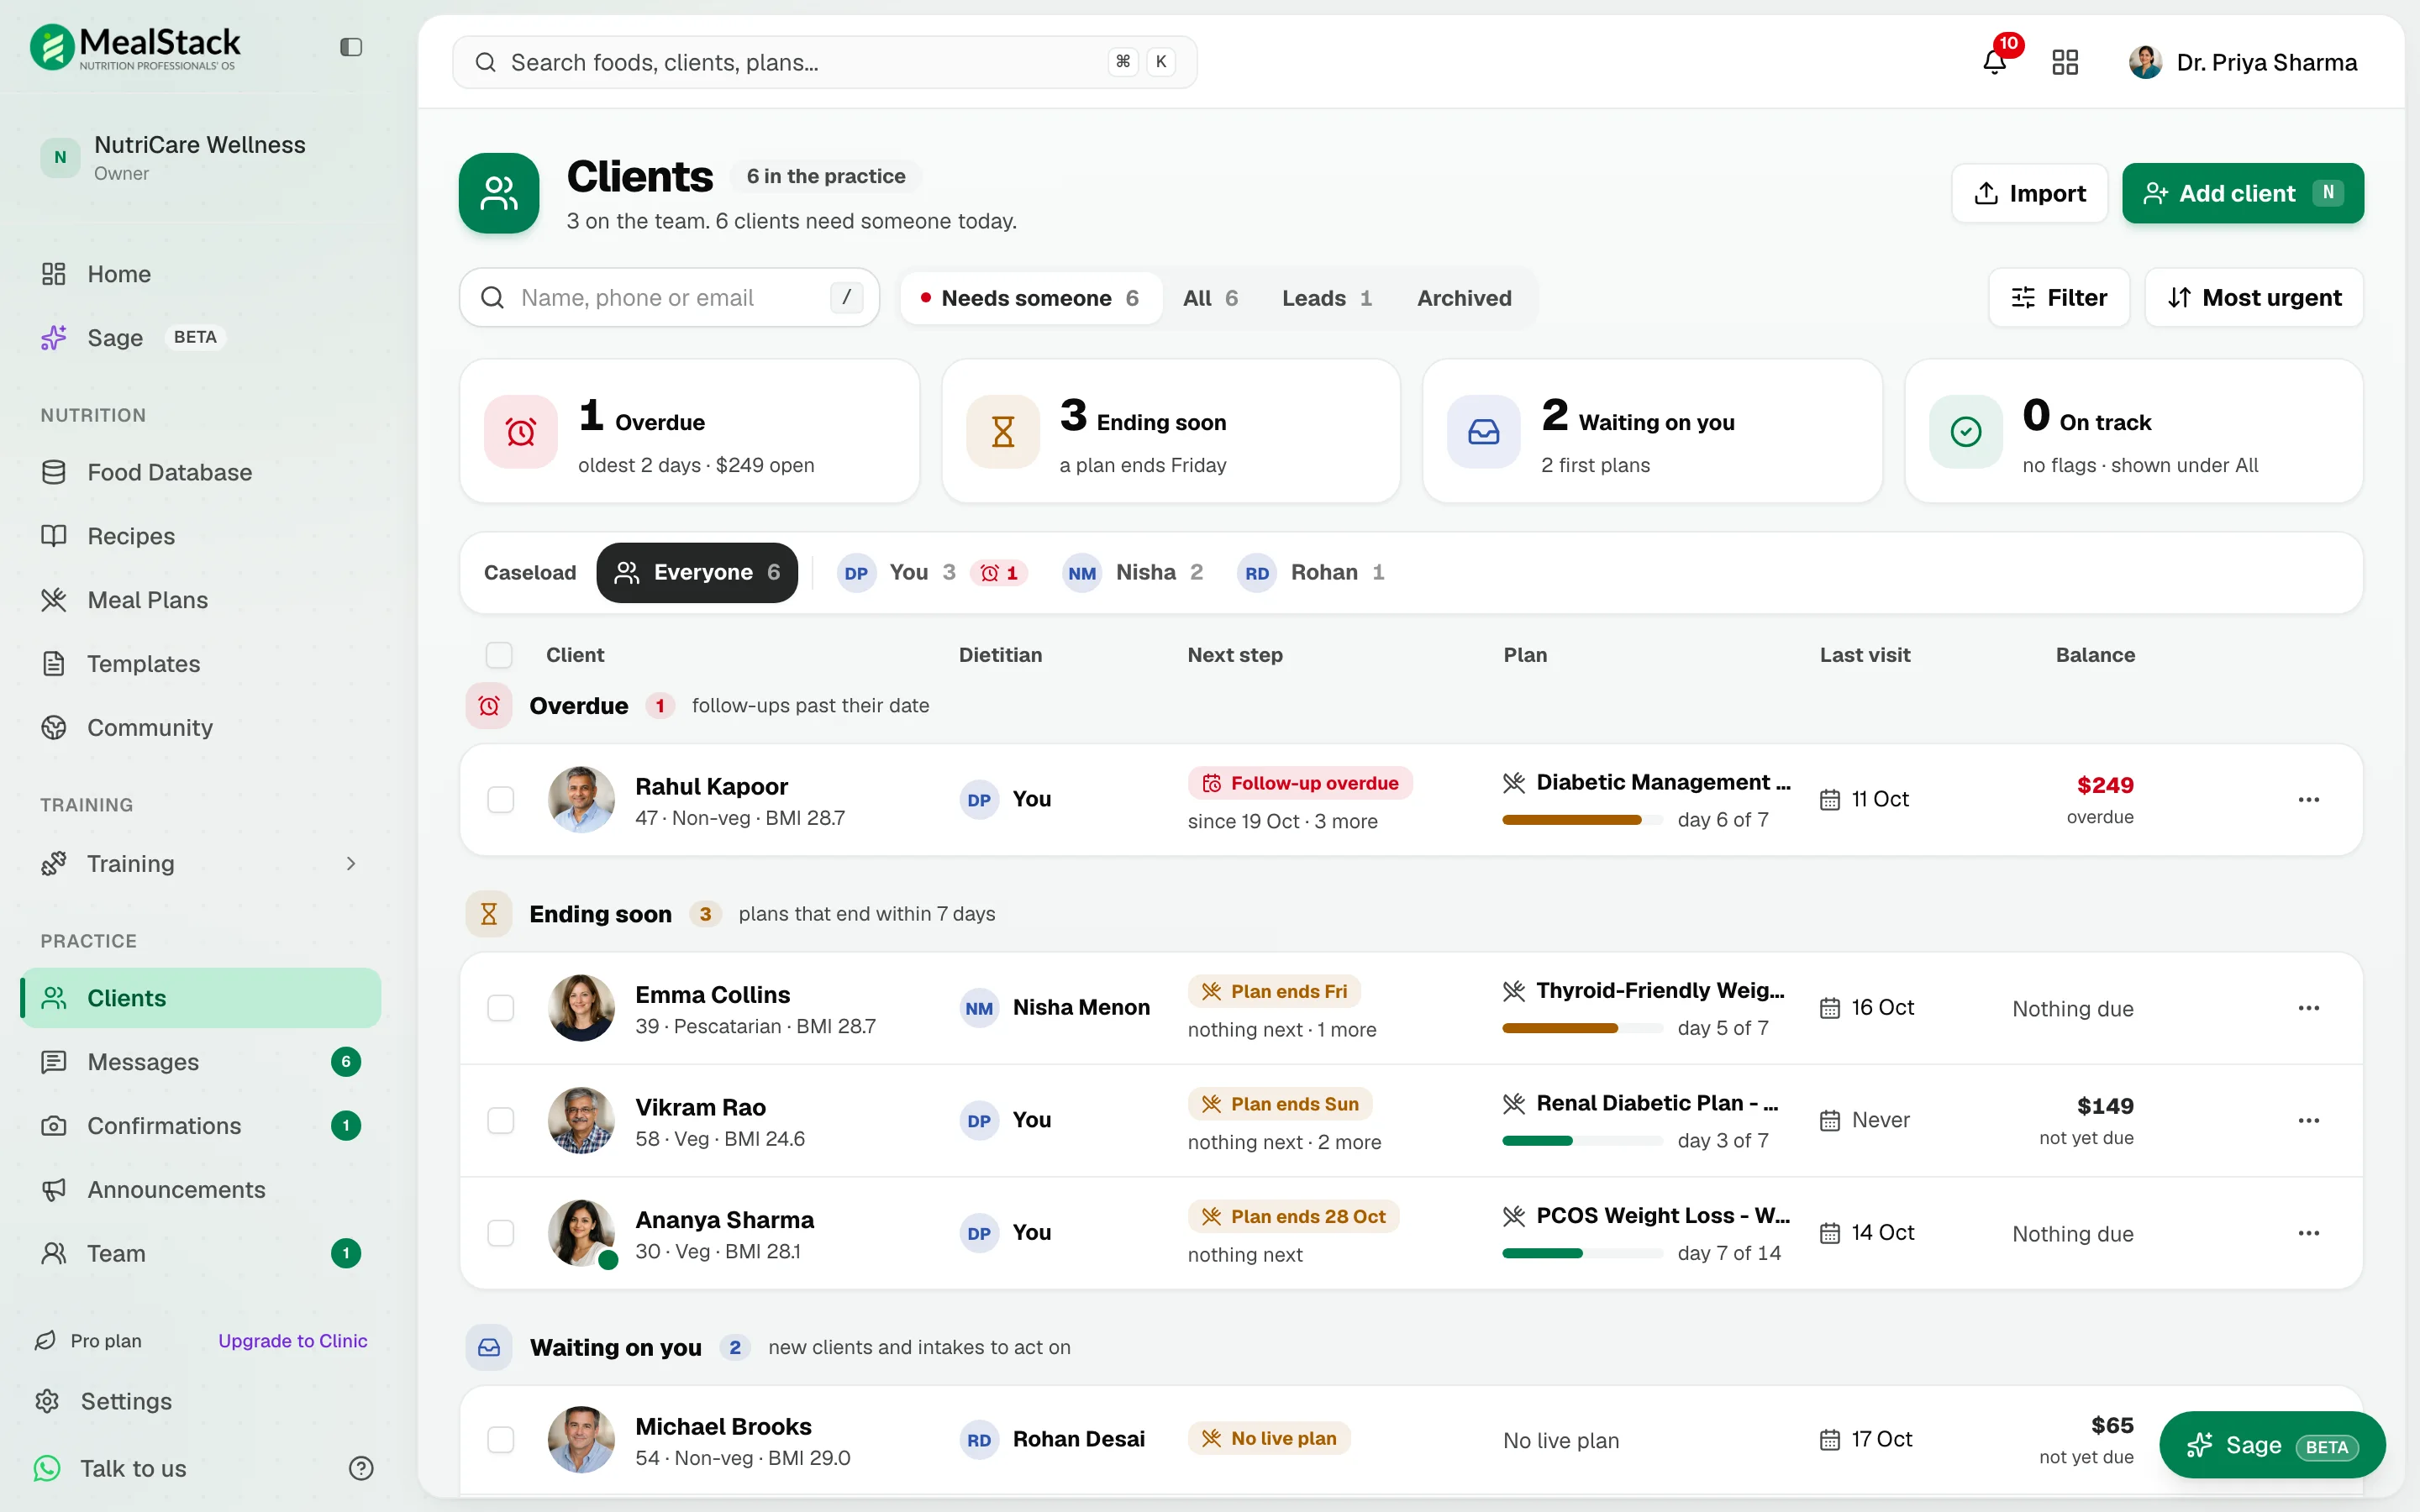Select Emma Collins' checkbox
This screenshot has height=1512, width=2420.
500,1008
